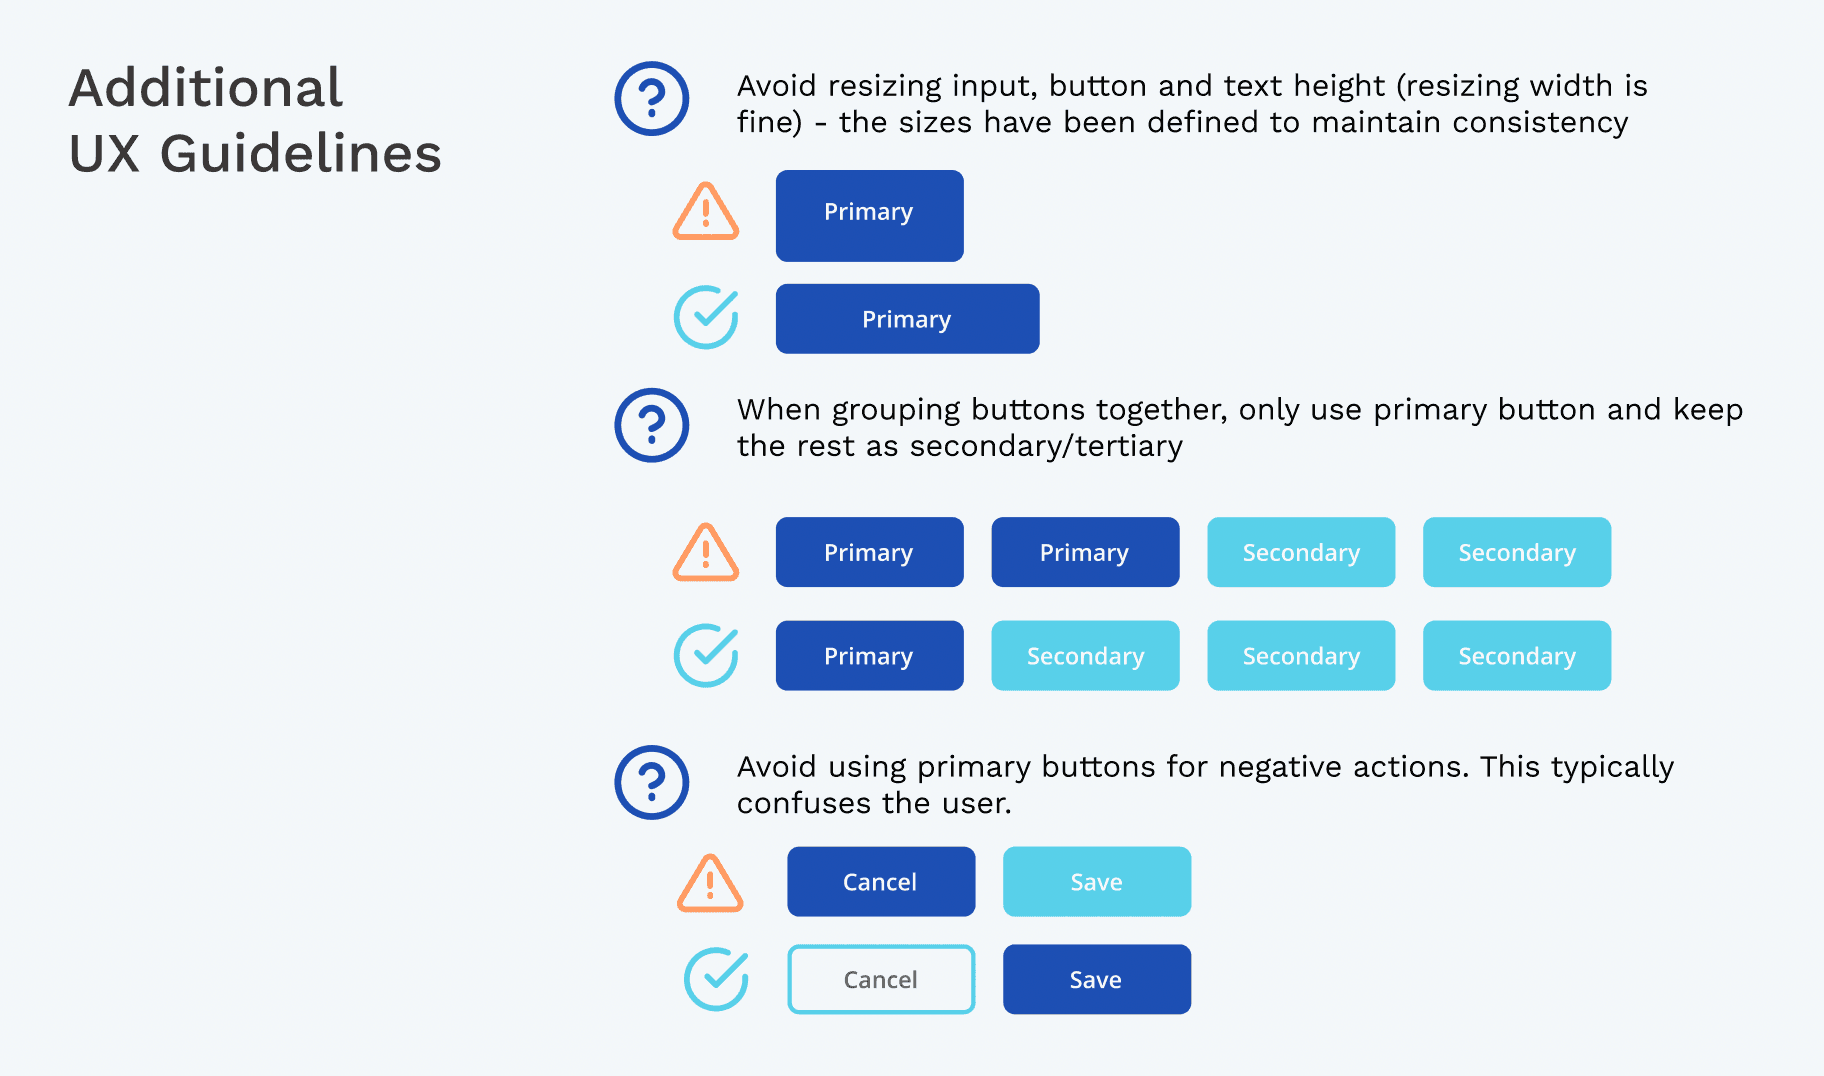Viewport: 1824px width, 1076px height.
Task: Click check circle icon beside wide Primary button
Action: (x=706, y=318)
